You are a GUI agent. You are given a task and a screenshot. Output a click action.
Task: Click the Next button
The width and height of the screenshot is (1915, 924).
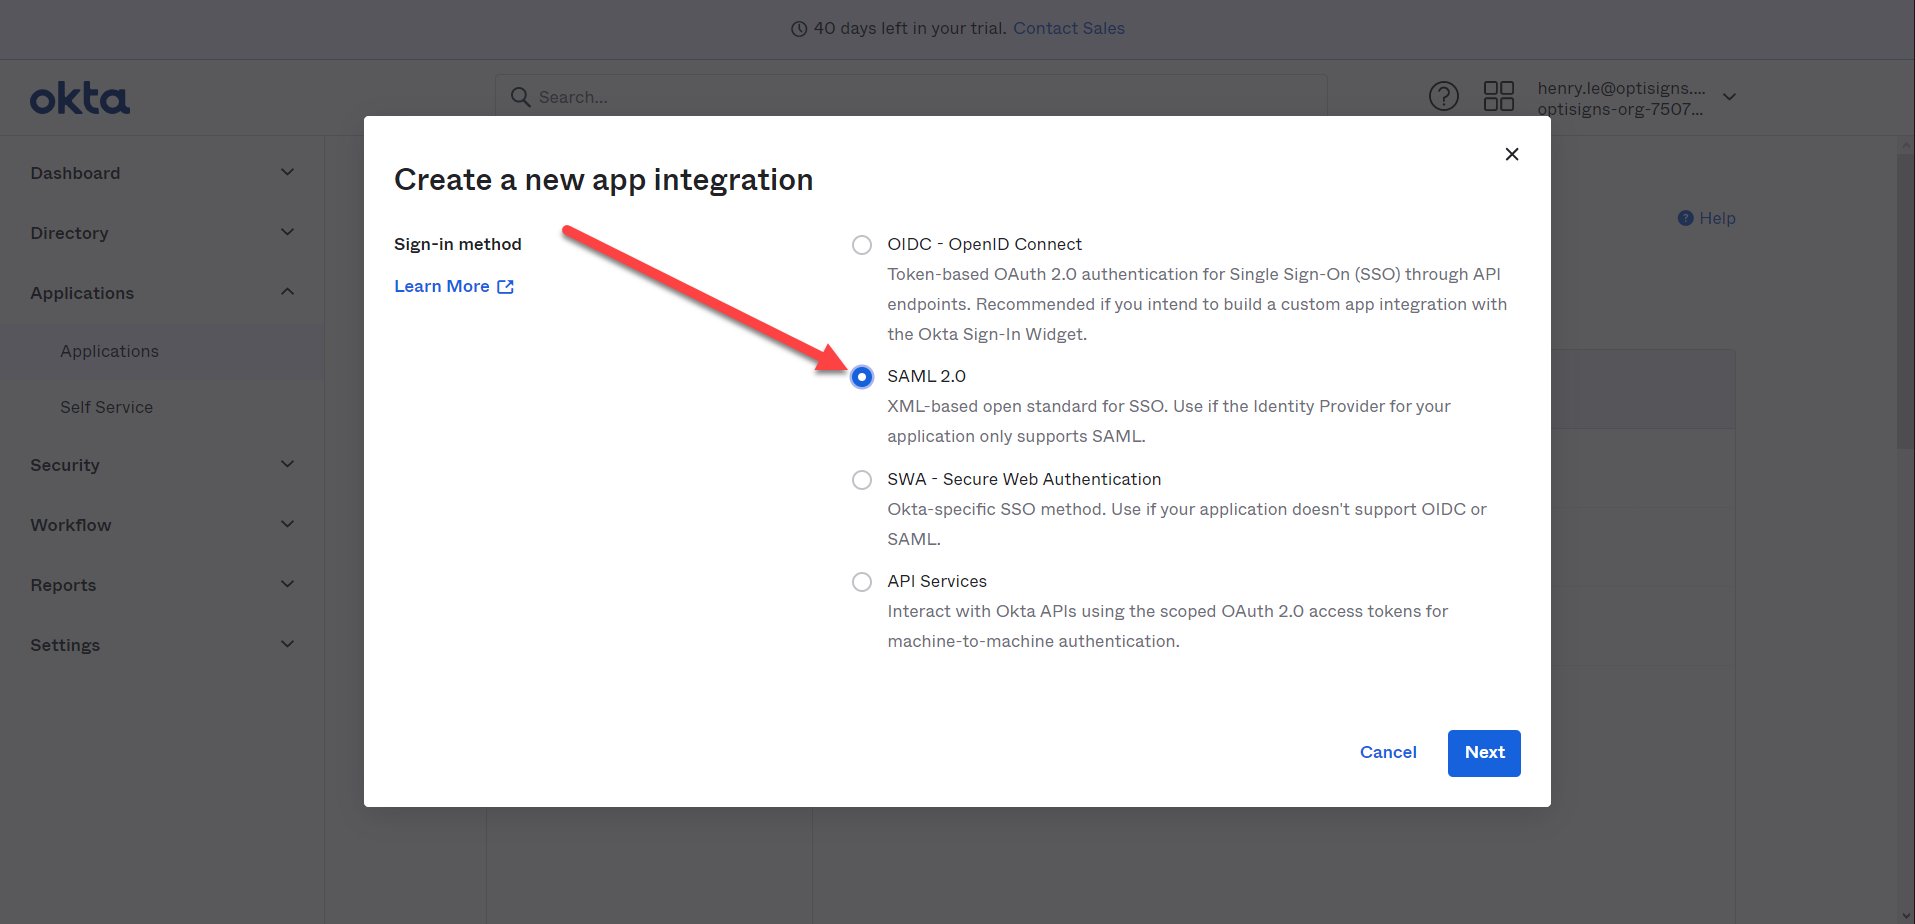point(1483,753)
